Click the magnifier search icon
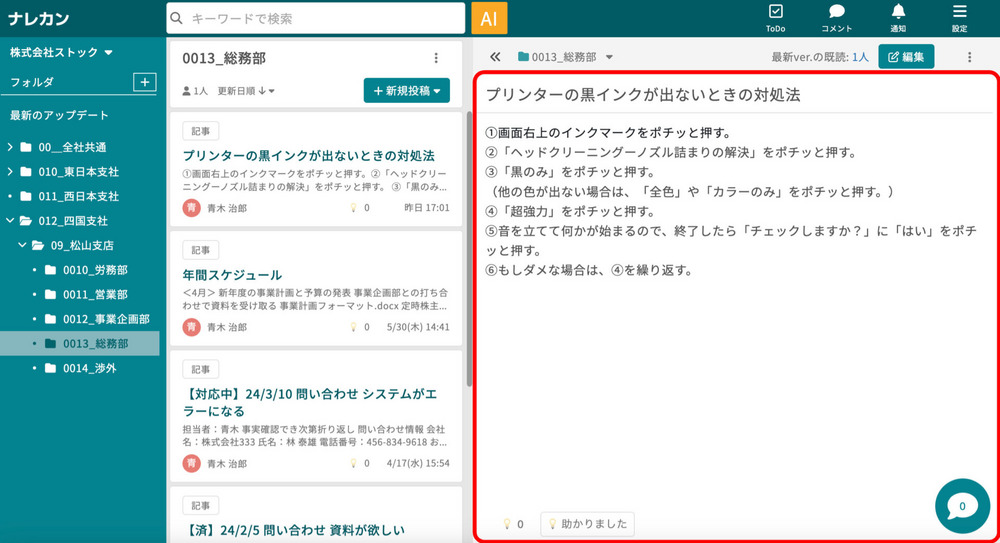 pyautogui.click(x=177, y=19)
